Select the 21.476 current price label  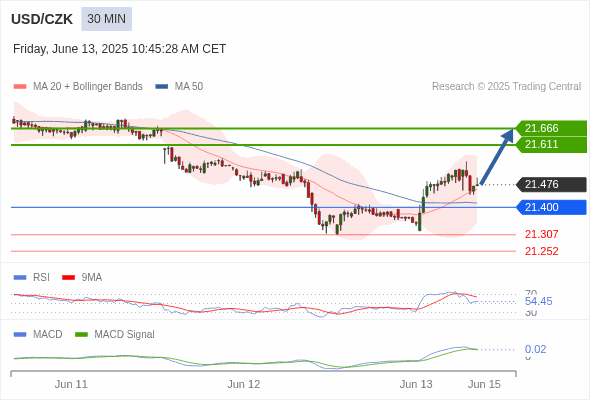551,184
